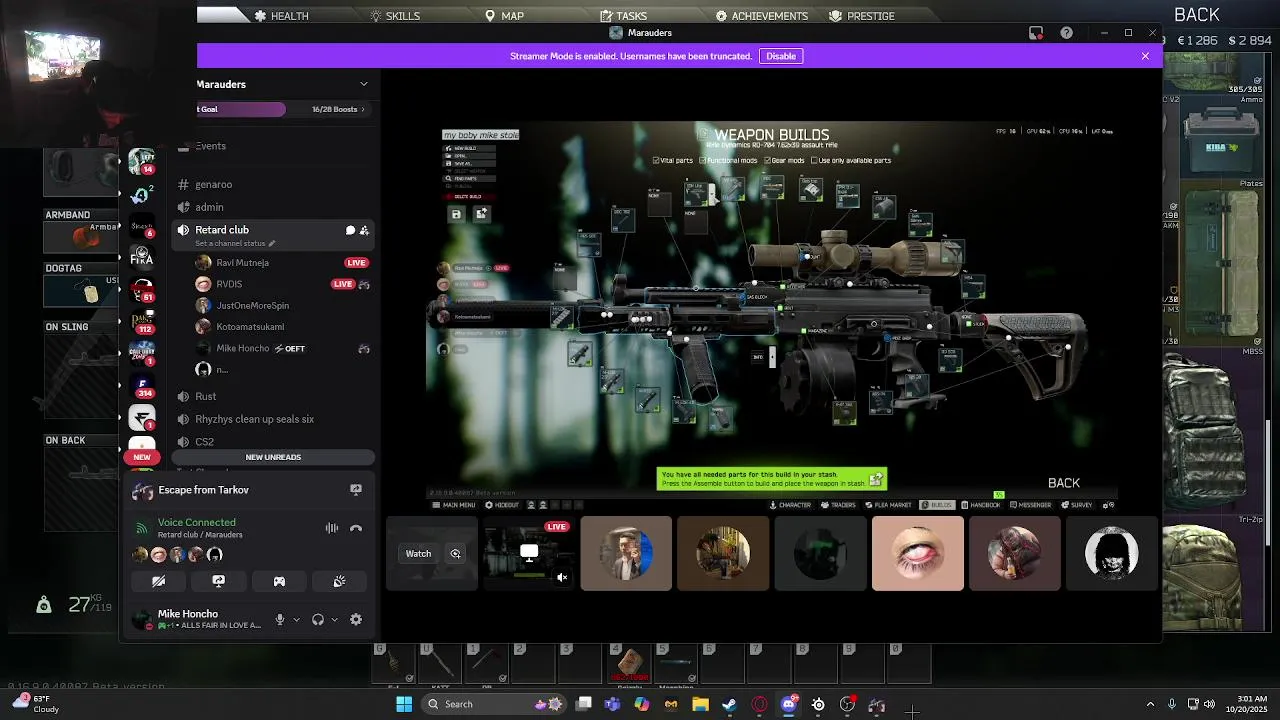The image size is (1280, 720).
Task: Open the HEALTH tab in Tarkov
Action: 281,16
